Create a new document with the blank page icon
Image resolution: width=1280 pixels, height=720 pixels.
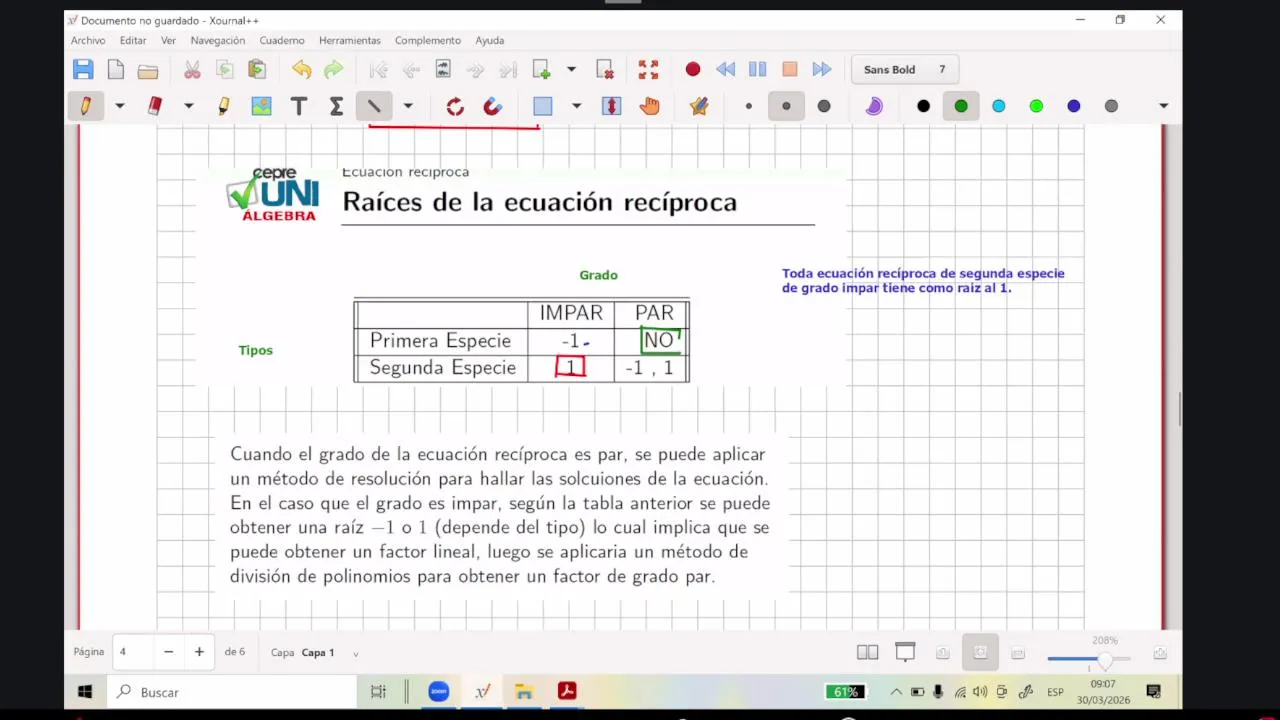(x=116, y=69)
